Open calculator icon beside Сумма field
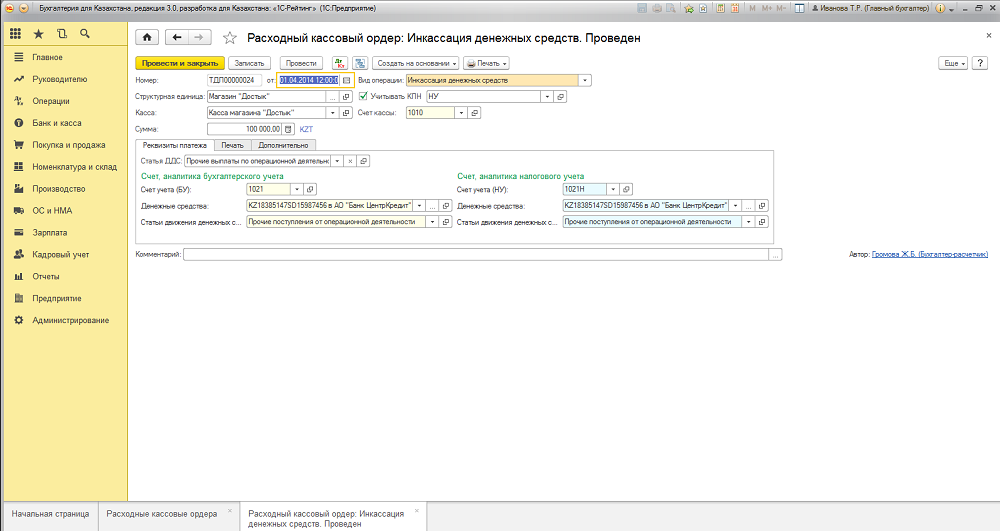Image resolution: width=1000 pixels, height=531 pixels. [x=288, y=129]
